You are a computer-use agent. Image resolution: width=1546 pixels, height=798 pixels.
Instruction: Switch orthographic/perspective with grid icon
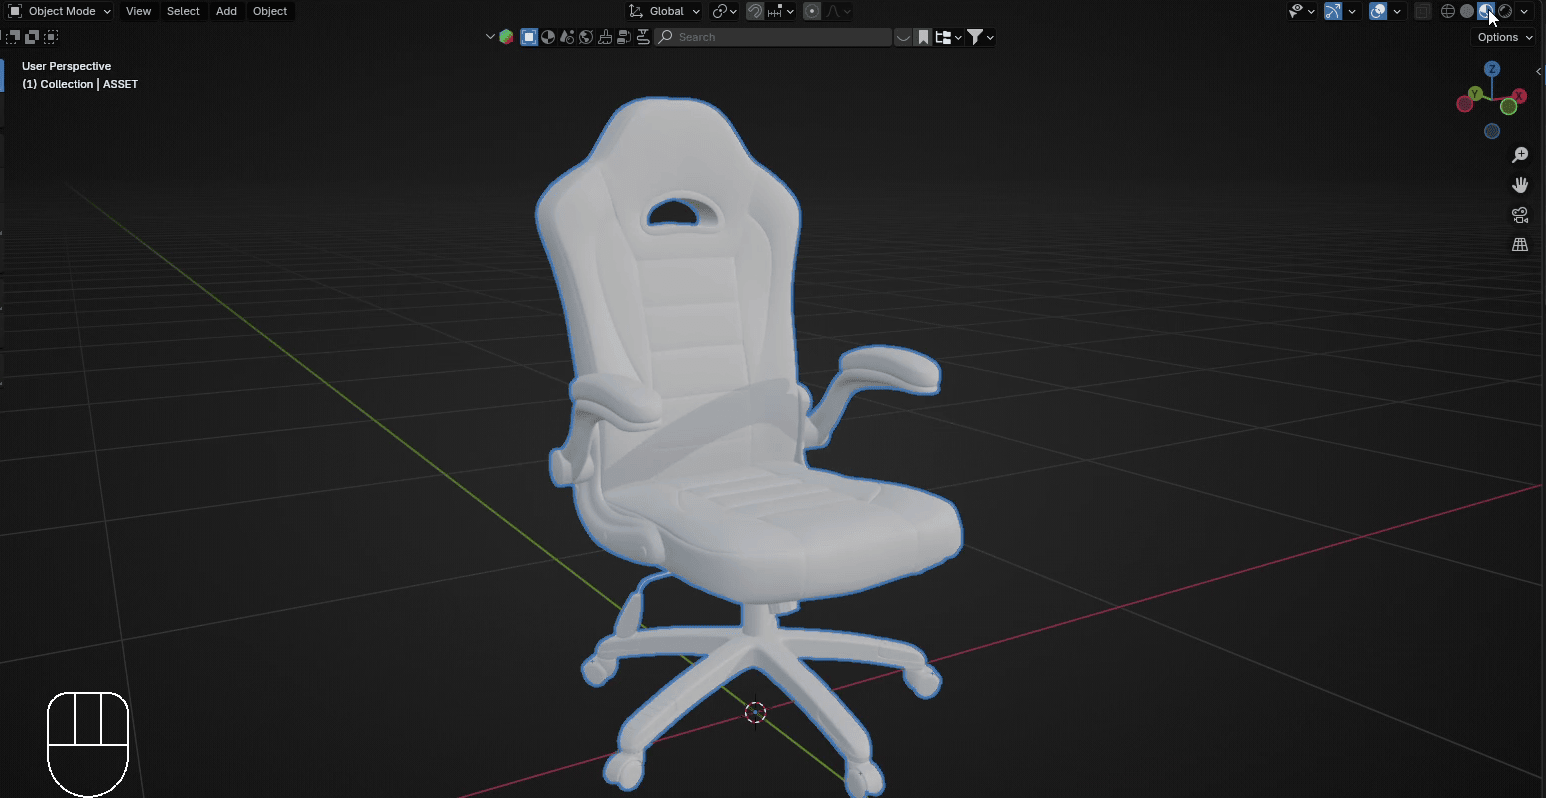coord(1520,245)
